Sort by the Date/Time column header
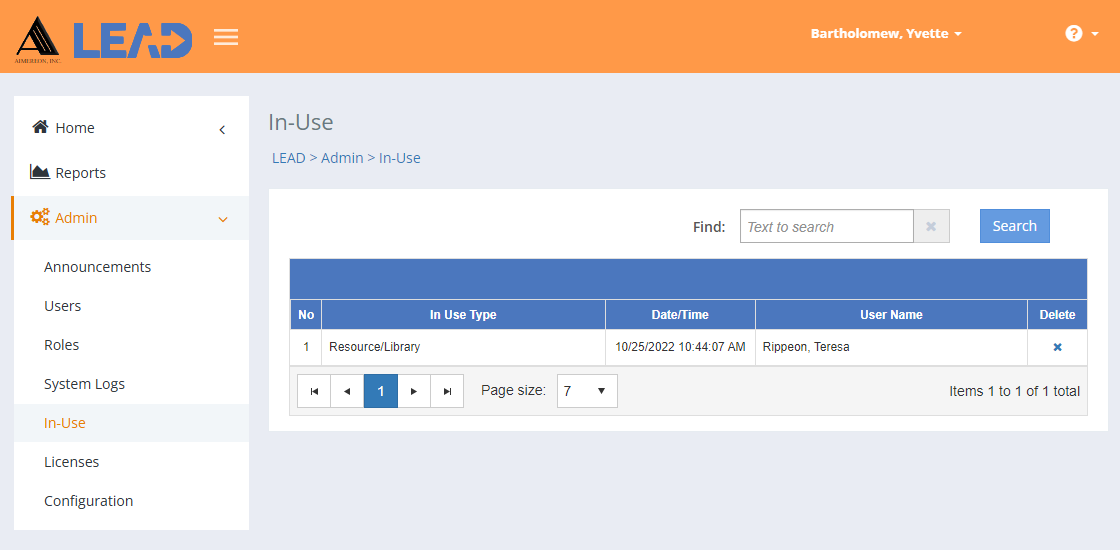 [x=680, y=314]
